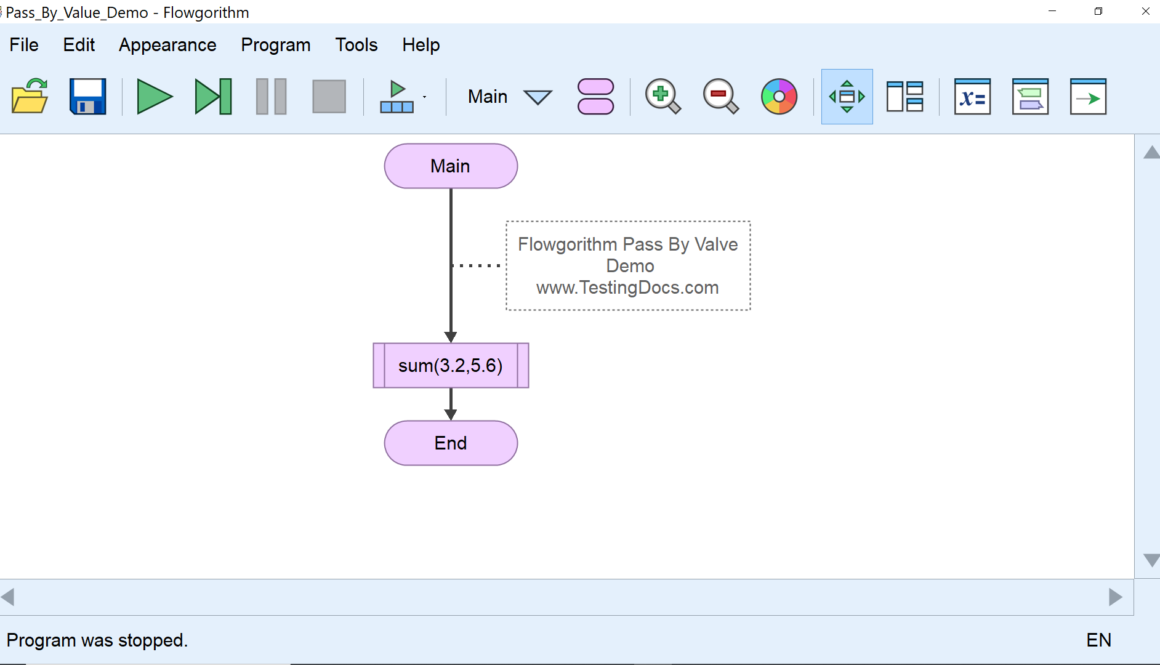Open the Appearance menu
Viewport: 1160px width, 665px height.
point(167,45)
